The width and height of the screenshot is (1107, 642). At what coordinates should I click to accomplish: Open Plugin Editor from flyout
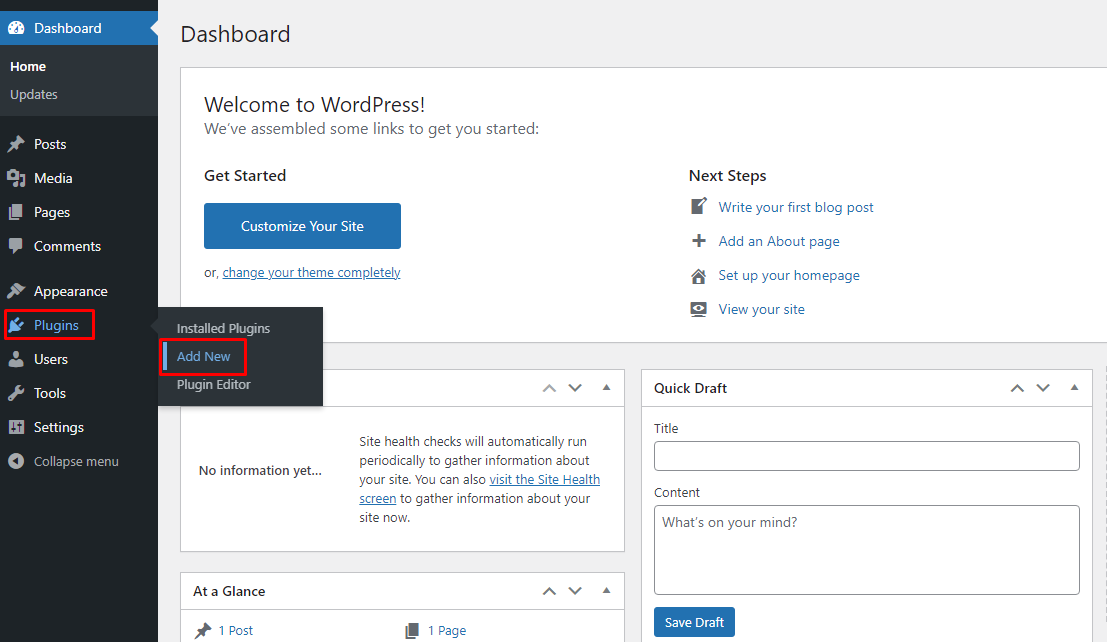[213, 384]
